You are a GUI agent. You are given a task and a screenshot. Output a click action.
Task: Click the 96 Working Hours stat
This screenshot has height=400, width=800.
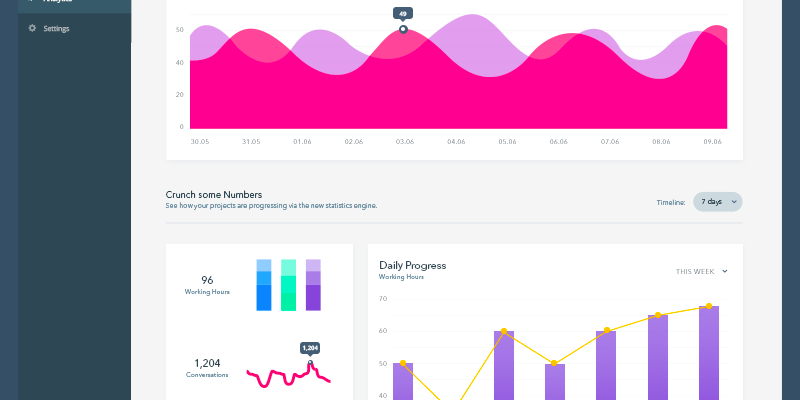click(207, 285)
